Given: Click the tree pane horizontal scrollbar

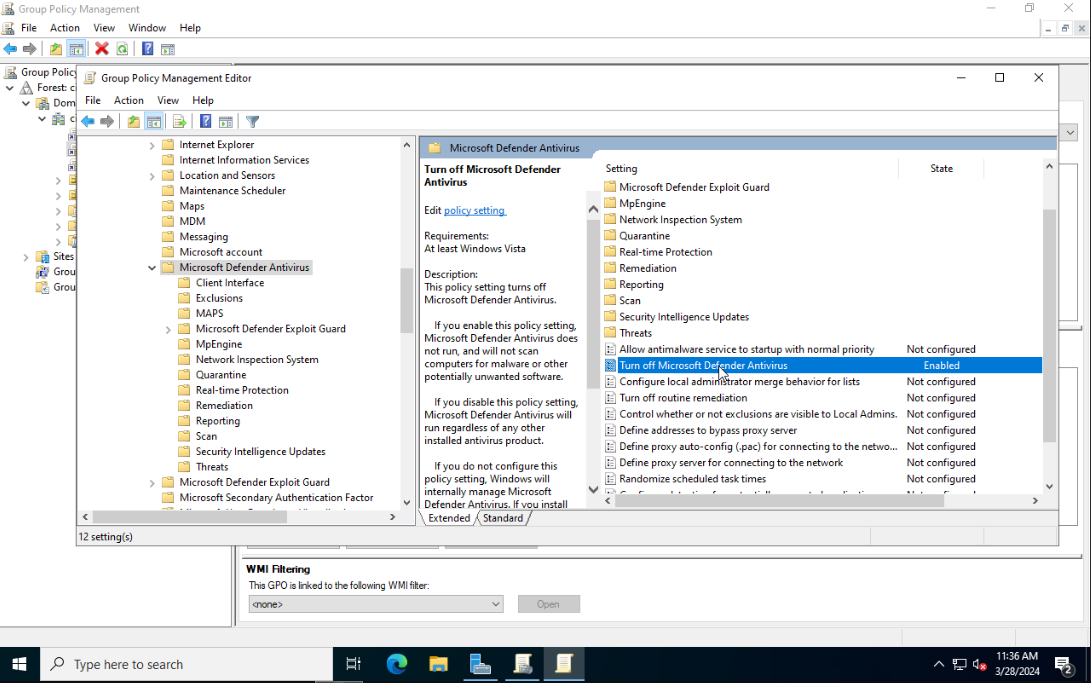Looking at the screenshot, I should click(x=189, y=517).
